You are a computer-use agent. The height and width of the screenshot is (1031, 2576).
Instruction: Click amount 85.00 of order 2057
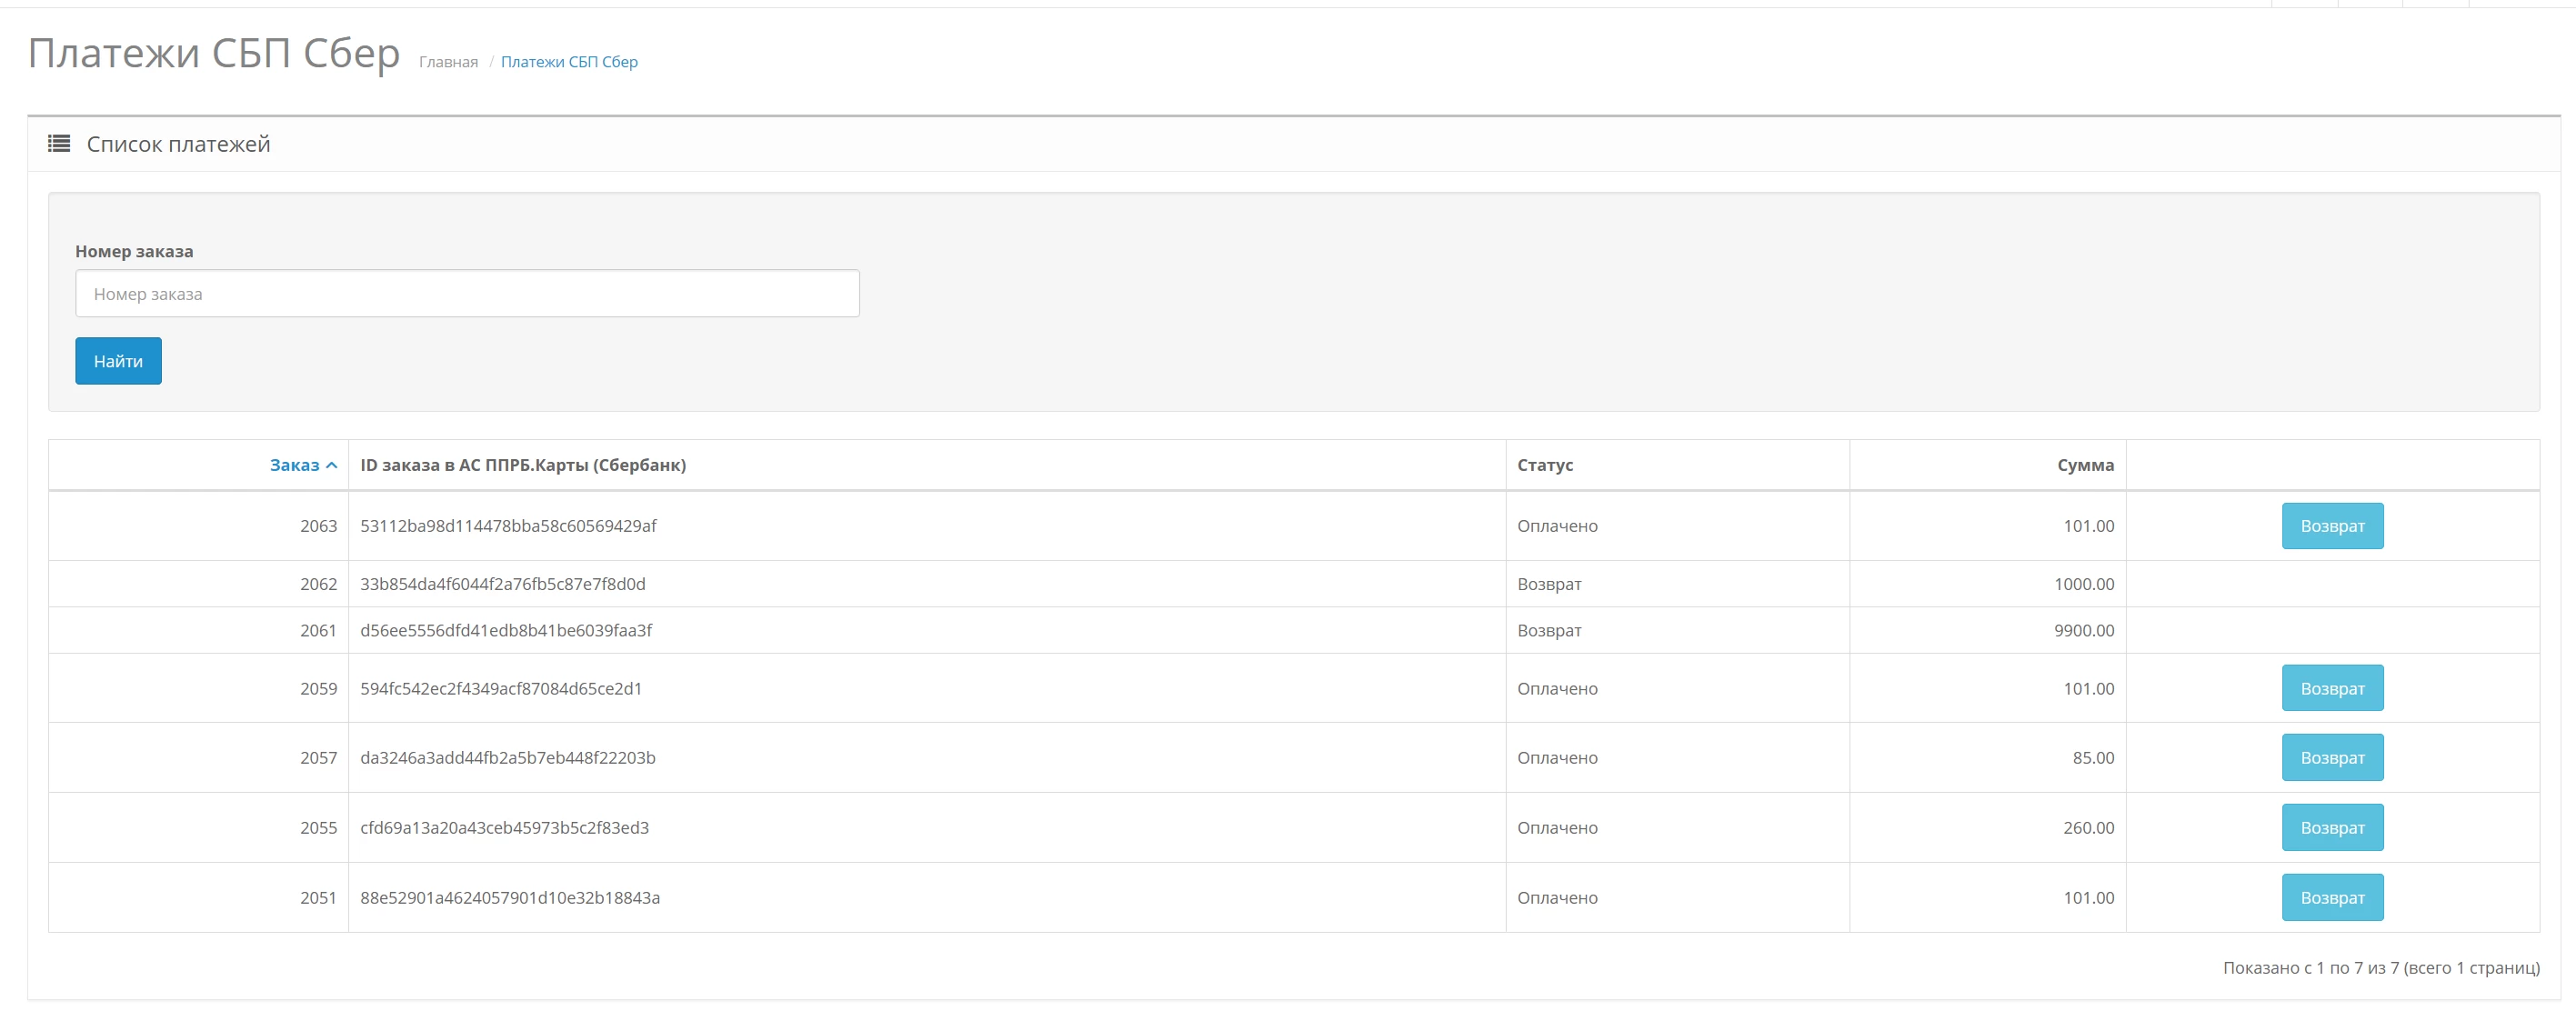click(2093, 758)
